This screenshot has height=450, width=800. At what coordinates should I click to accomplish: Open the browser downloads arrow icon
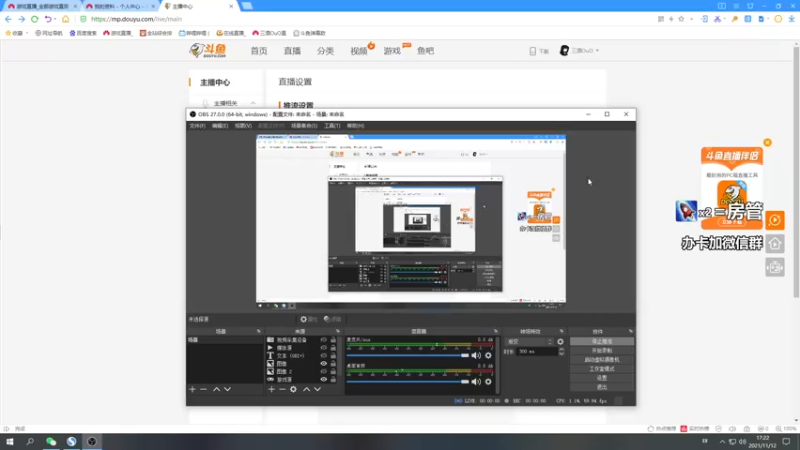[x=791, y=19]
